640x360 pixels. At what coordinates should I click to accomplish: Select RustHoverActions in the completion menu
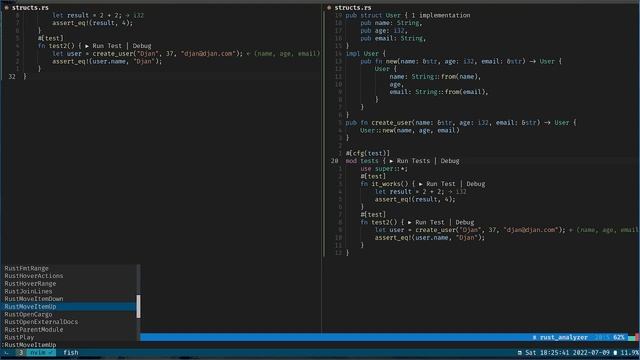coord(69,276)
